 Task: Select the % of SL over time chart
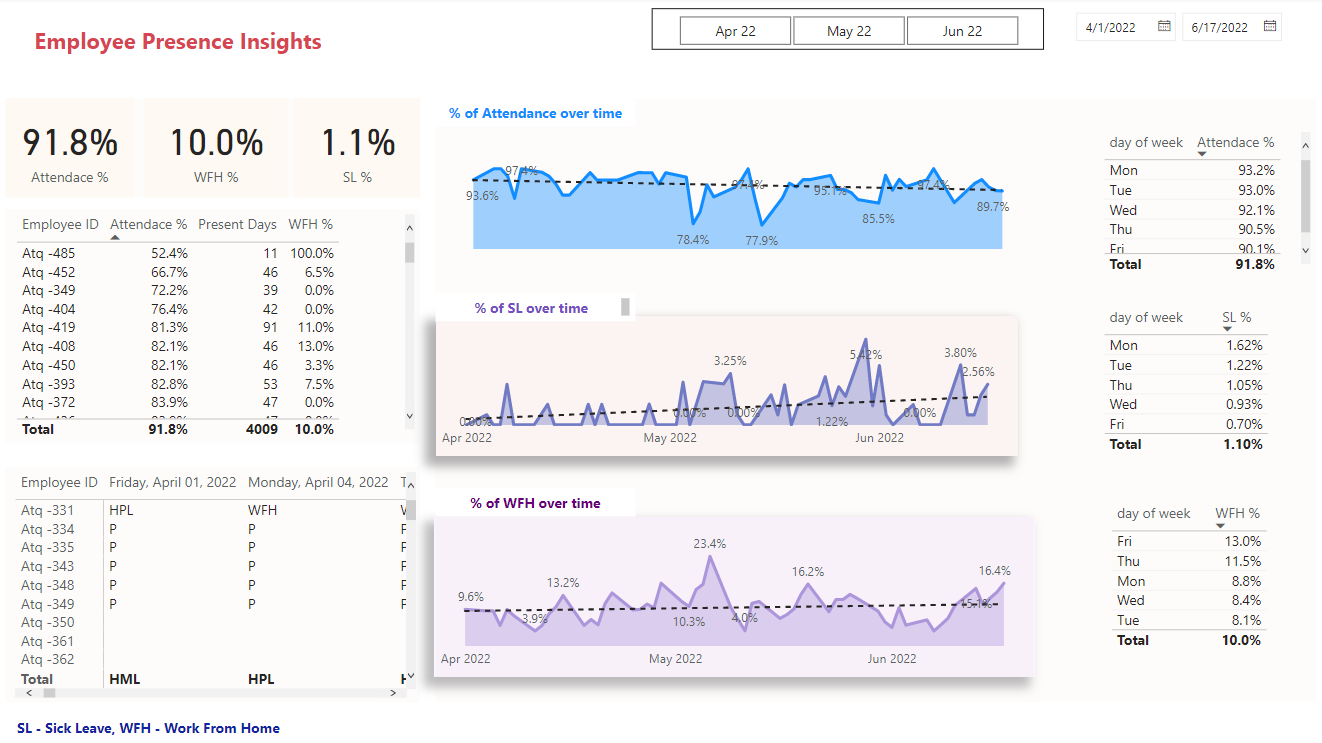pos(725,385)
